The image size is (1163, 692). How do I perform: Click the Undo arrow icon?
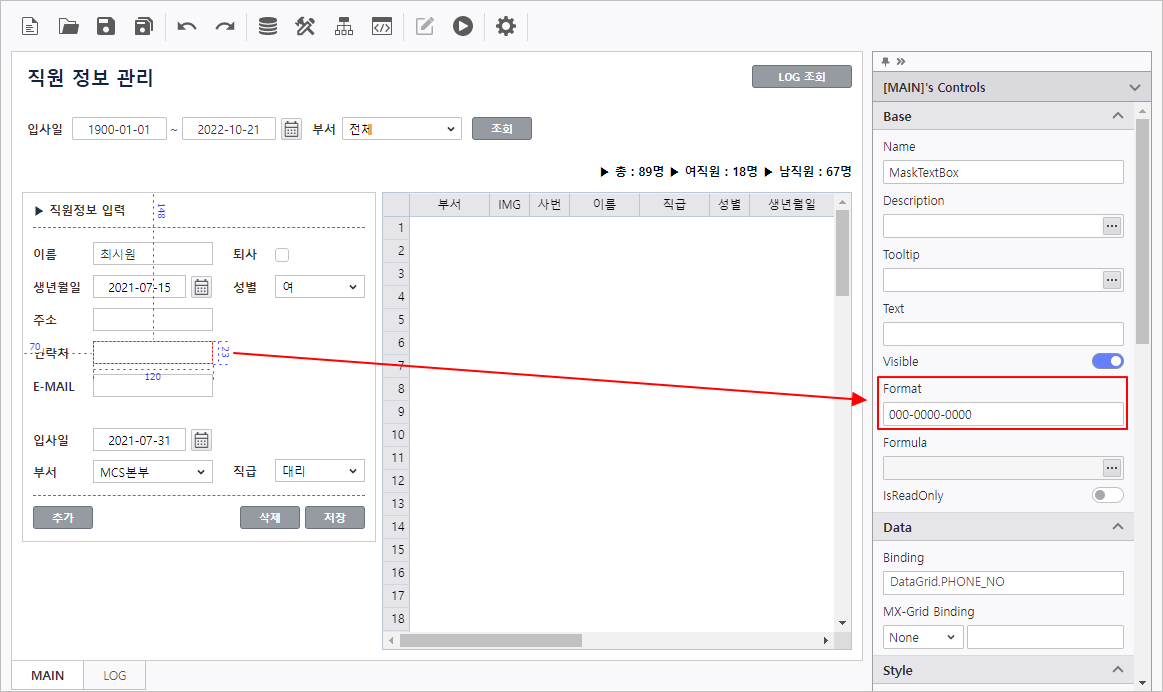(x=187, y=27)
